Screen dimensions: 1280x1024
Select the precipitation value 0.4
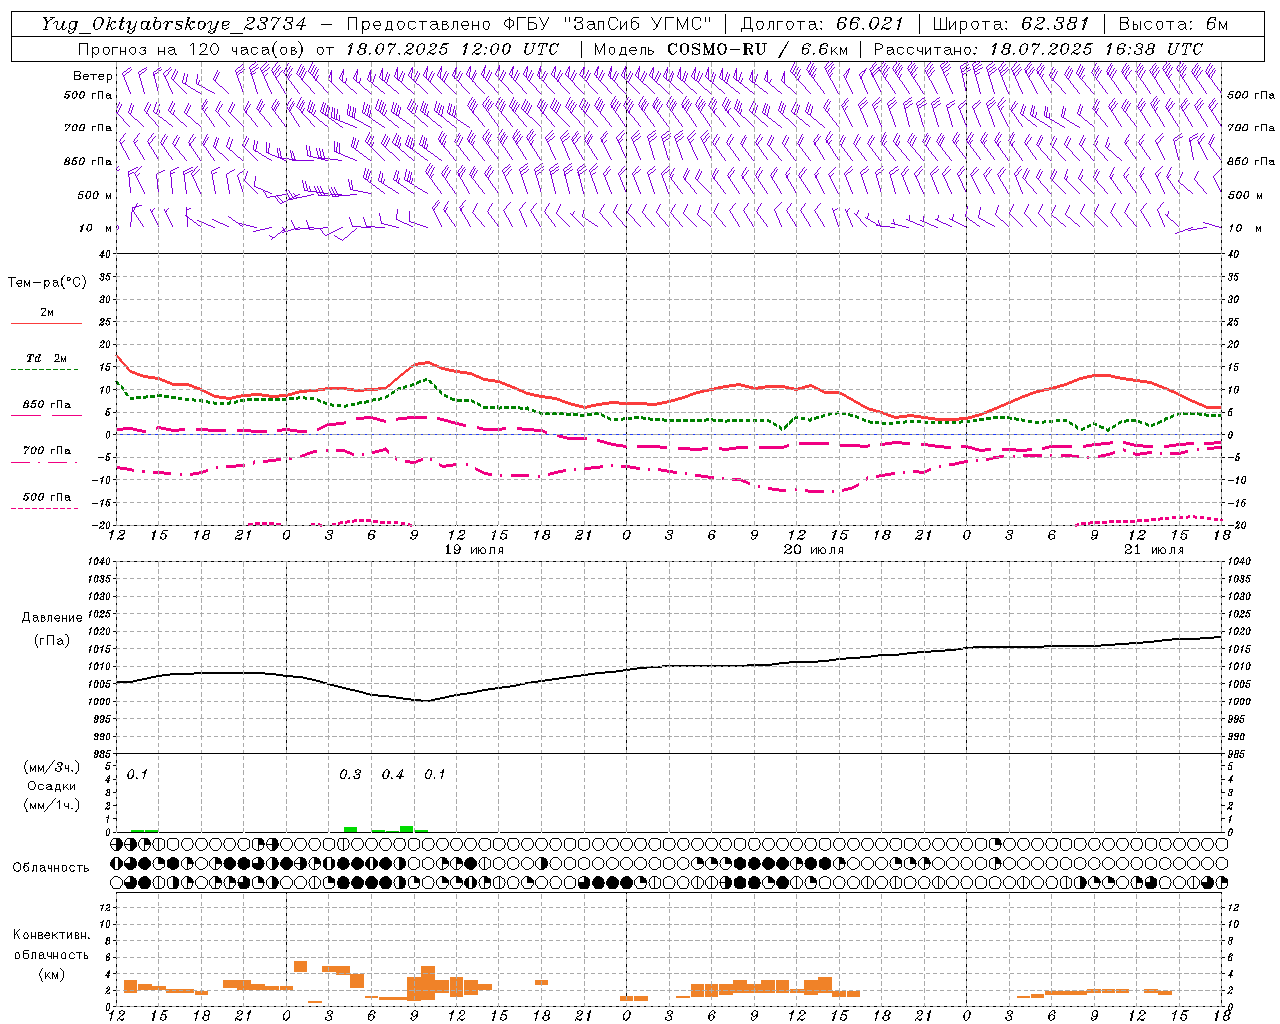[x=393, y=775]
